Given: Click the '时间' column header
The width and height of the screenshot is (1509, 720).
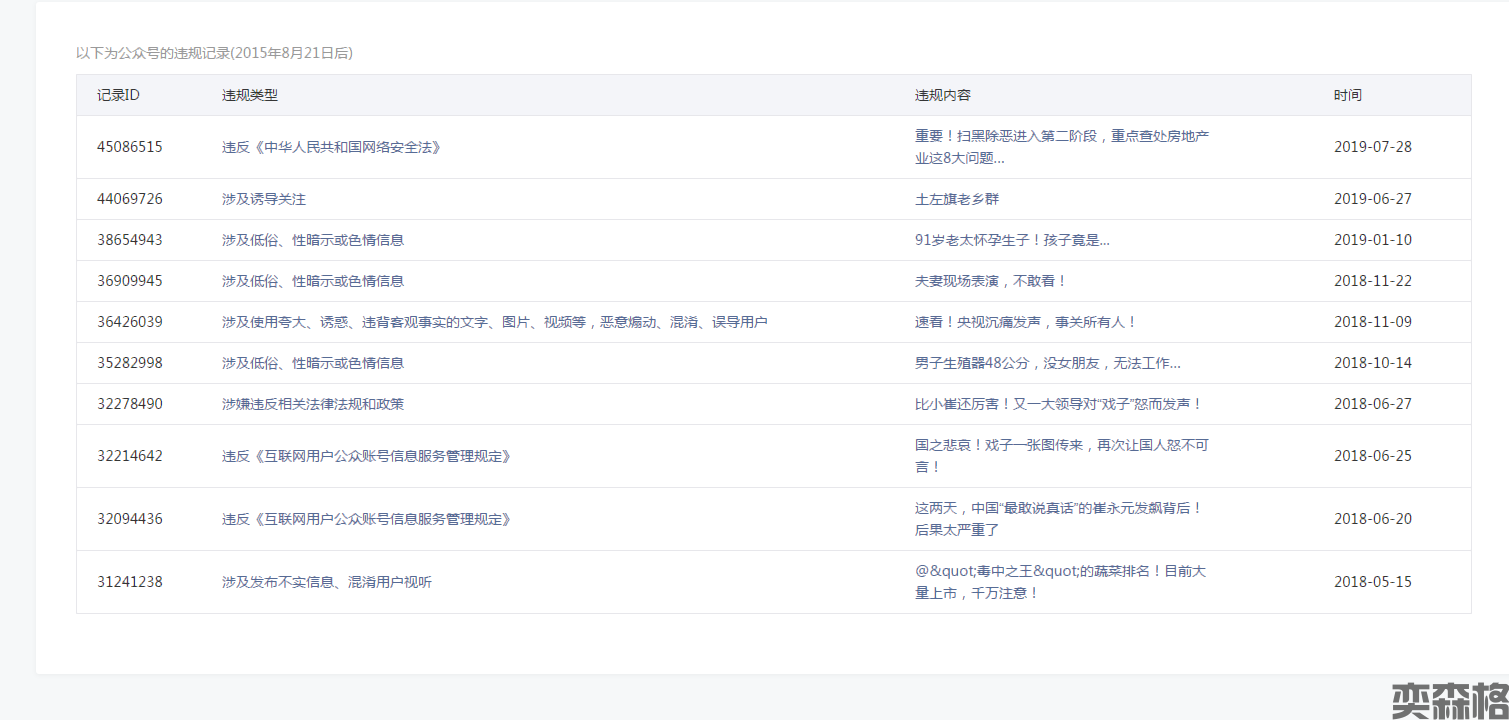Looking at the screenshot, I should pos(1347,95).
